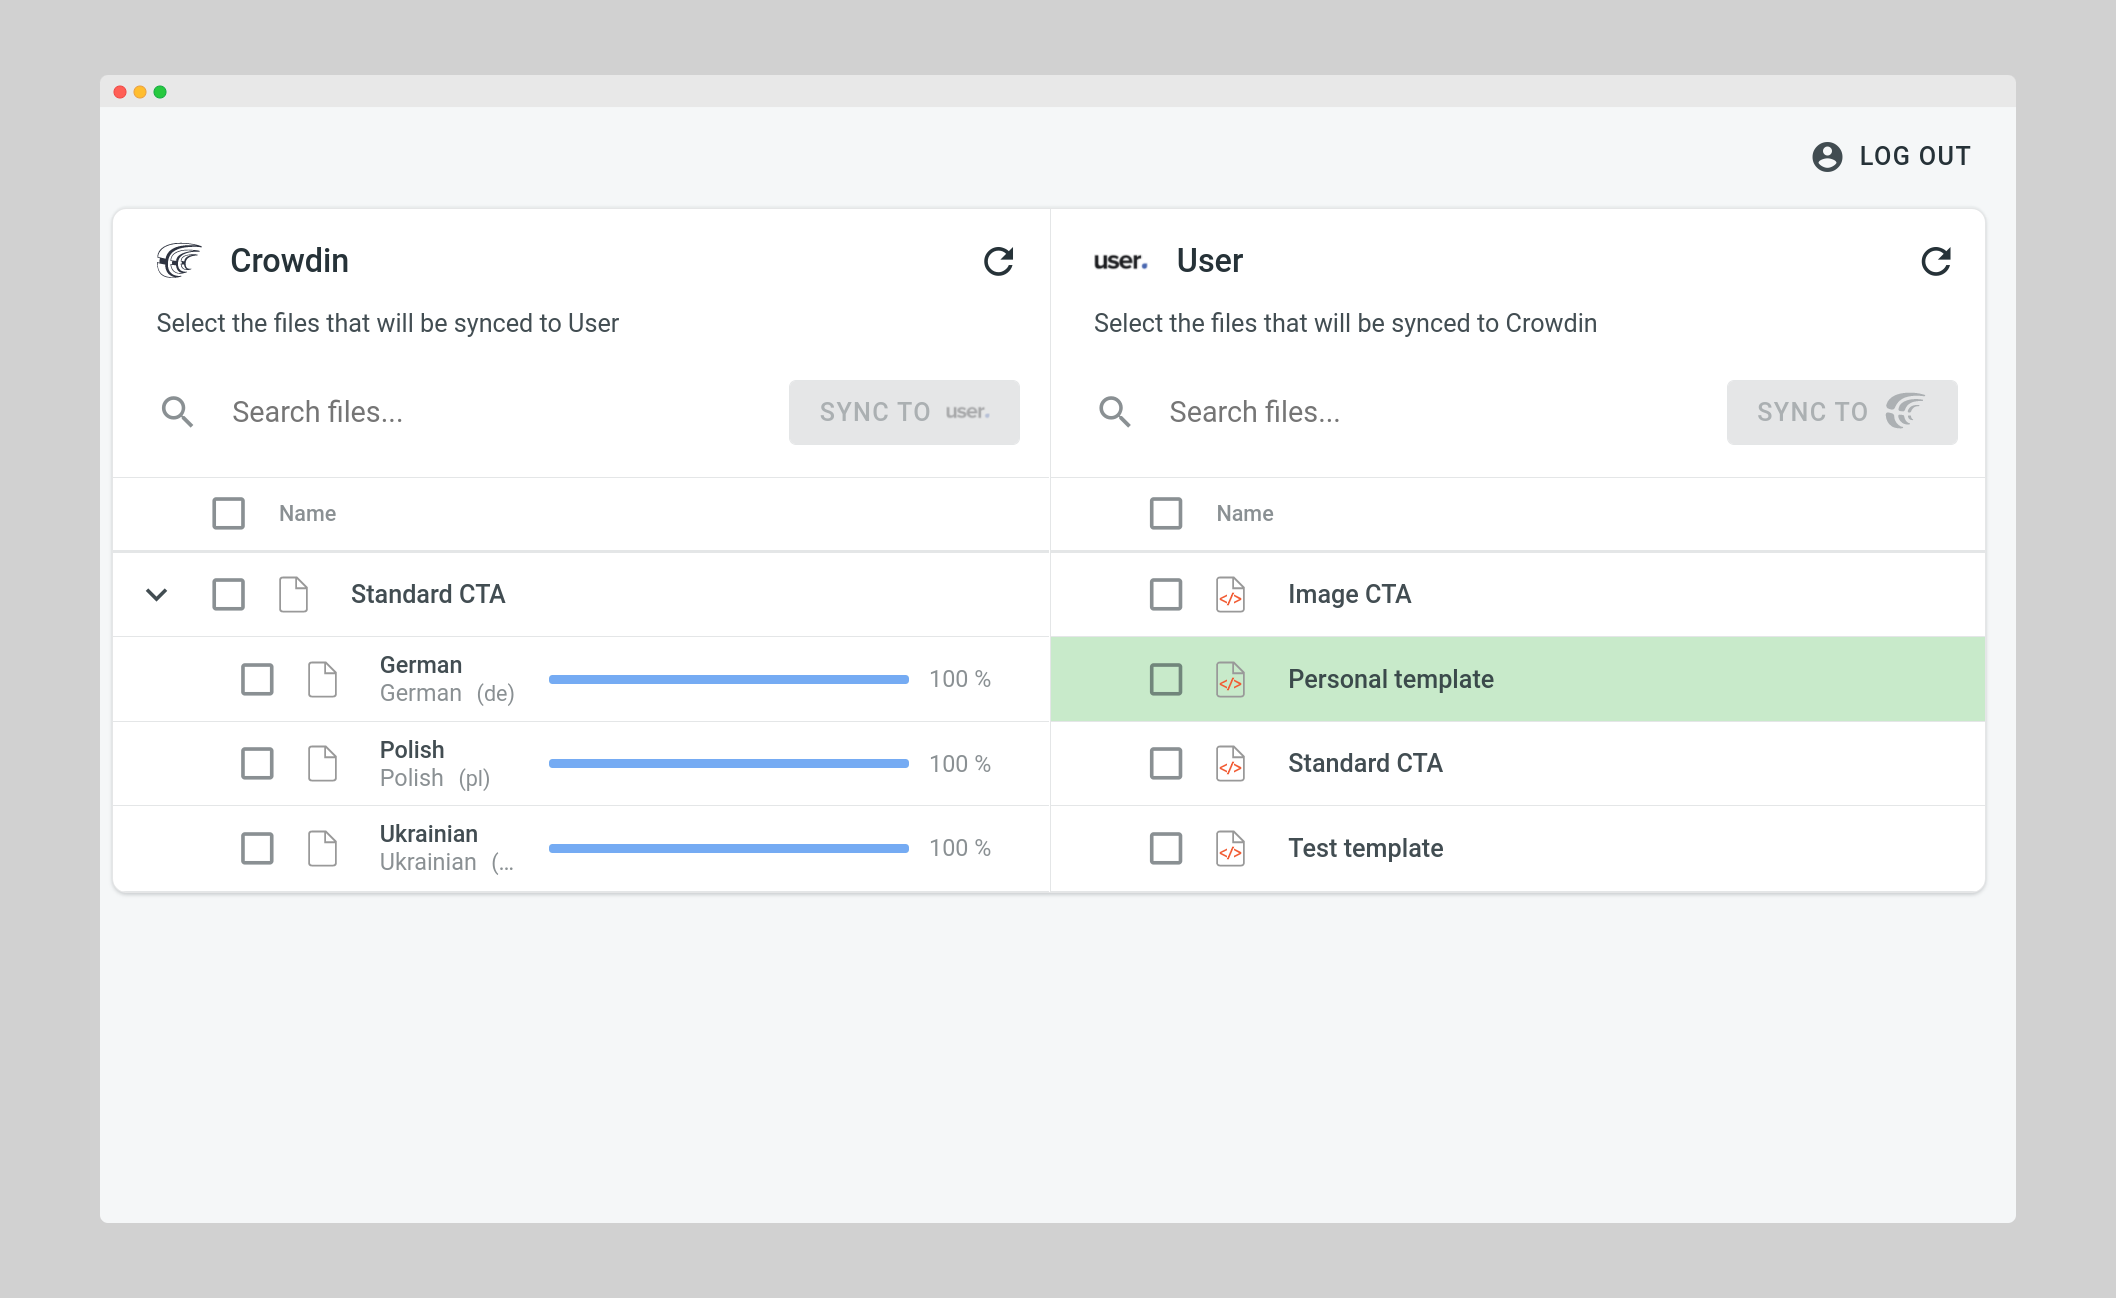Click the Name column header in User

point(1245,513)
